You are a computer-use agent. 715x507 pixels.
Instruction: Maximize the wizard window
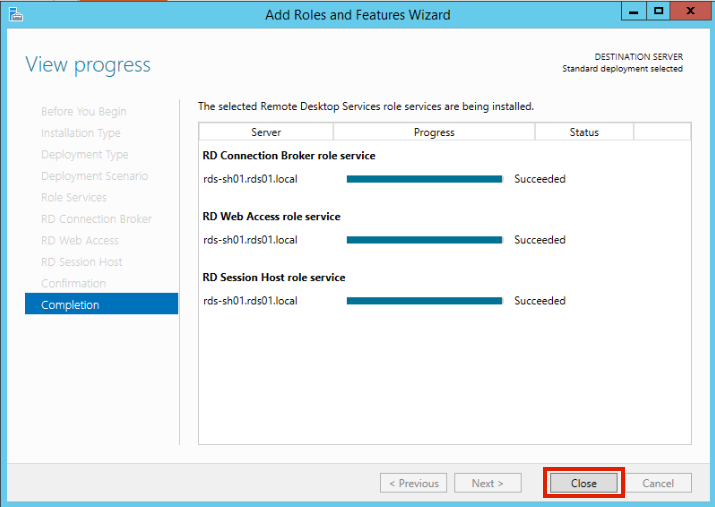[659, 11]
